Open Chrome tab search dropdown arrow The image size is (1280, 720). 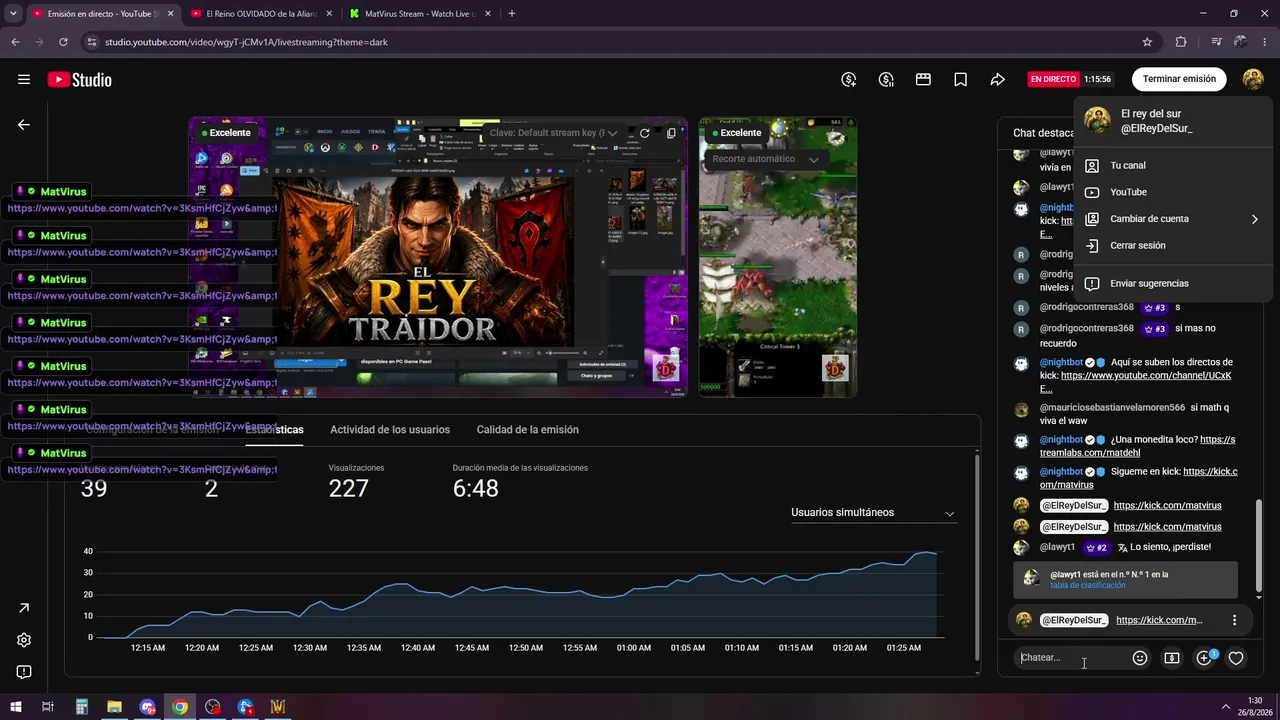coord(14,14)
